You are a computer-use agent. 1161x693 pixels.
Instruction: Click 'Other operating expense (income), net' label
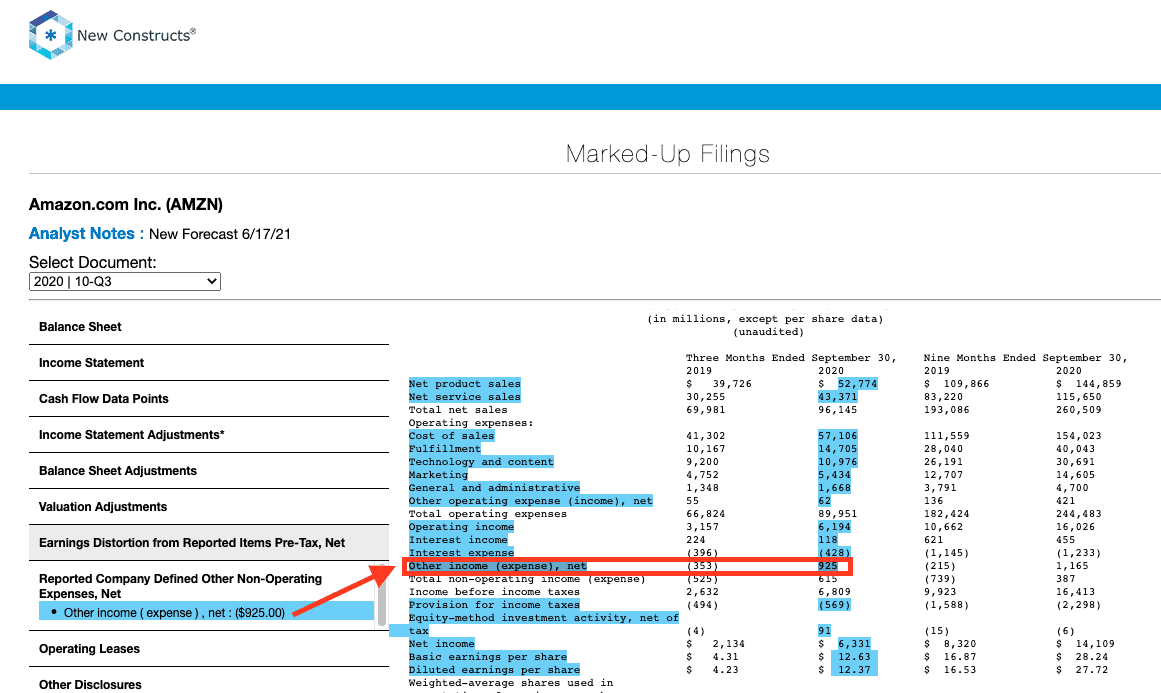[530, 500]
